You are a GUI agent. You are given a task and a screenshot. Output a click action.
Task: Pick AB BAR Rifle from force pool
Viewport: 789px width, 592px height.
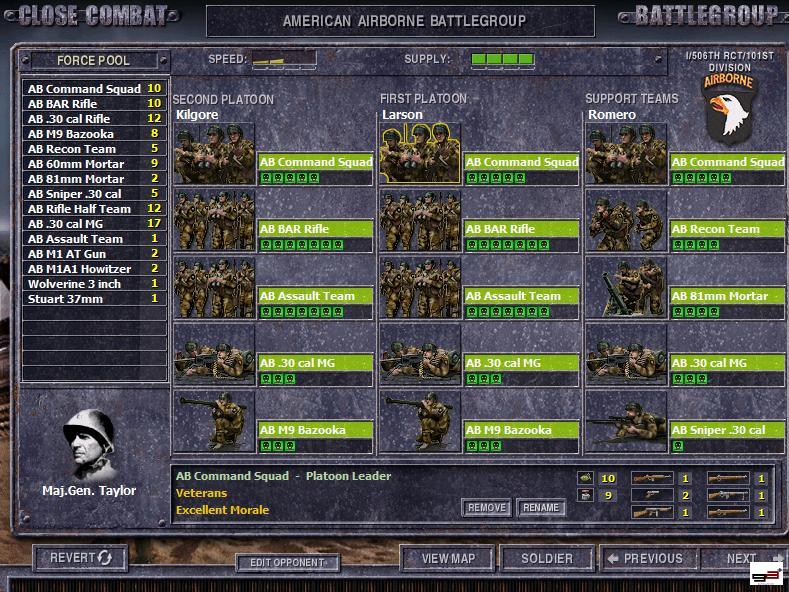(95, 104)
